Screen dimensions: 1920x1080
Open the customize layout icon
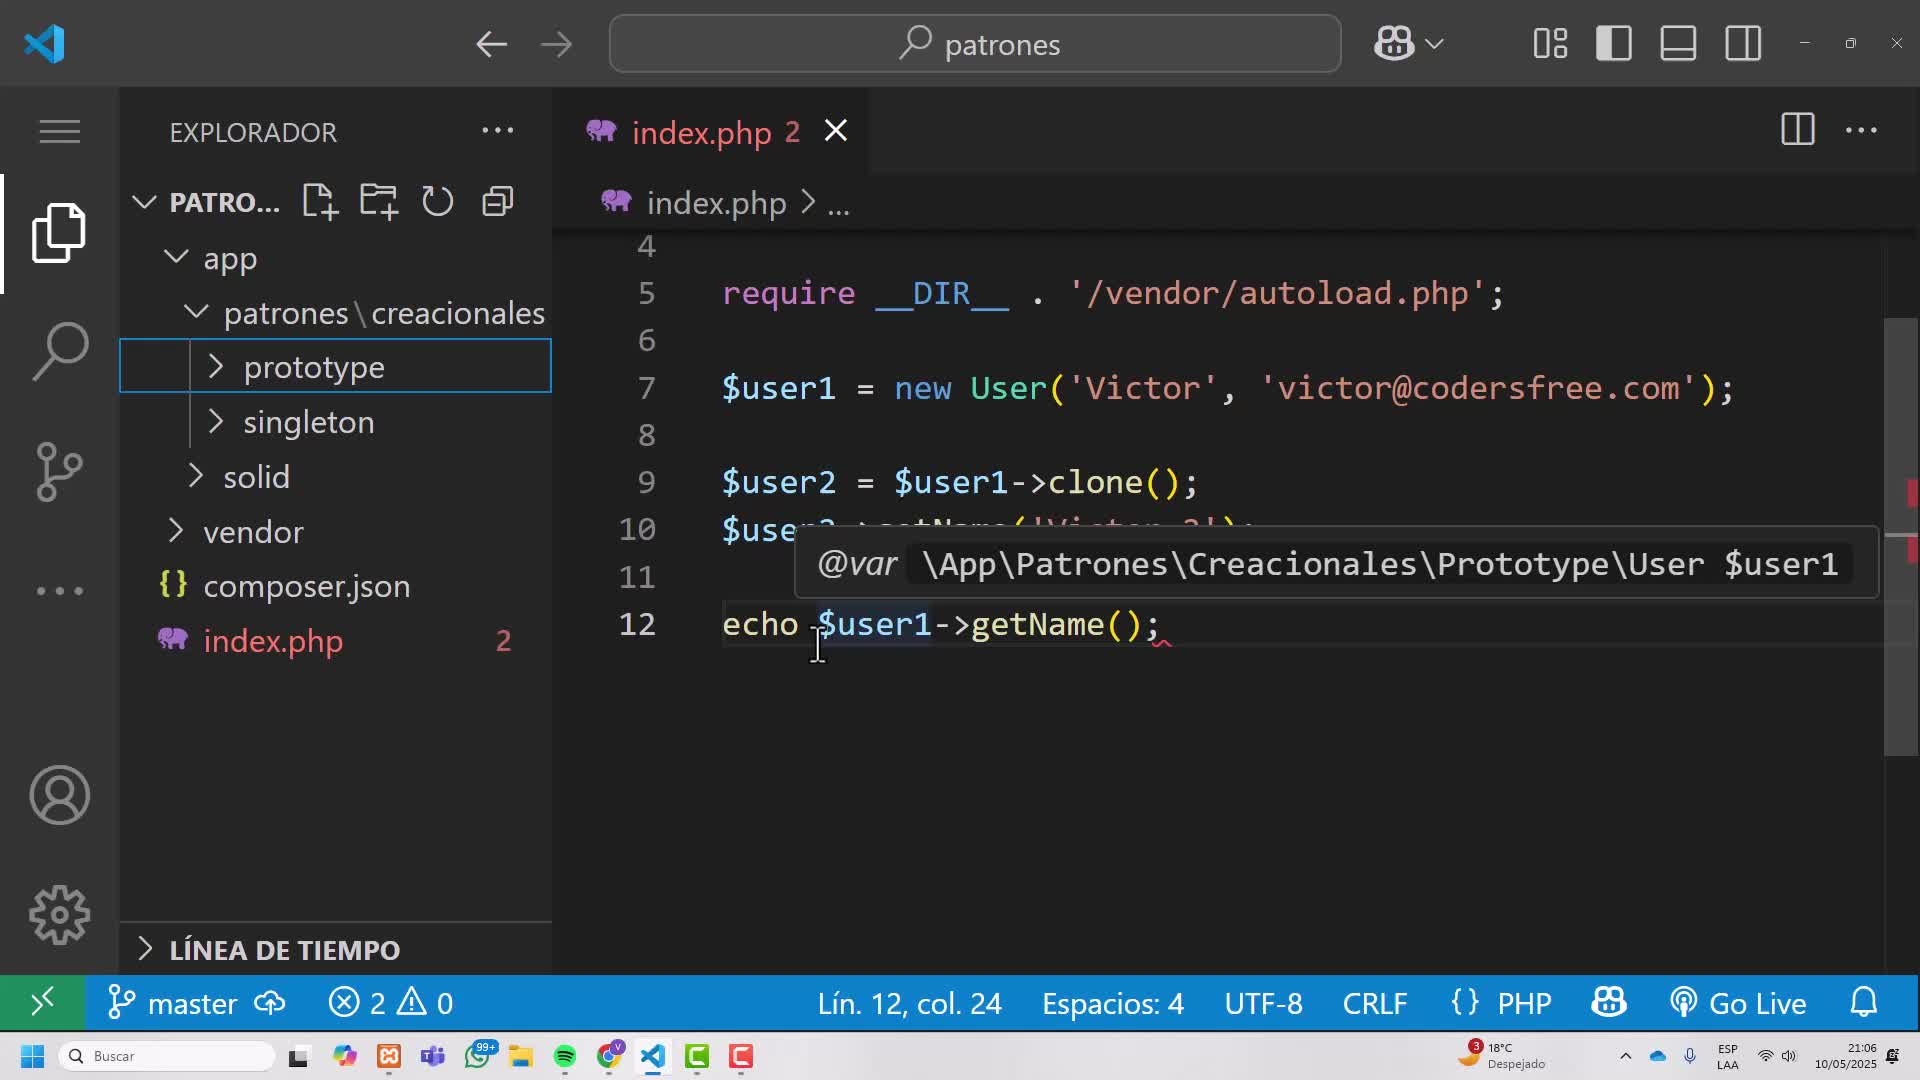(1550, 44)
